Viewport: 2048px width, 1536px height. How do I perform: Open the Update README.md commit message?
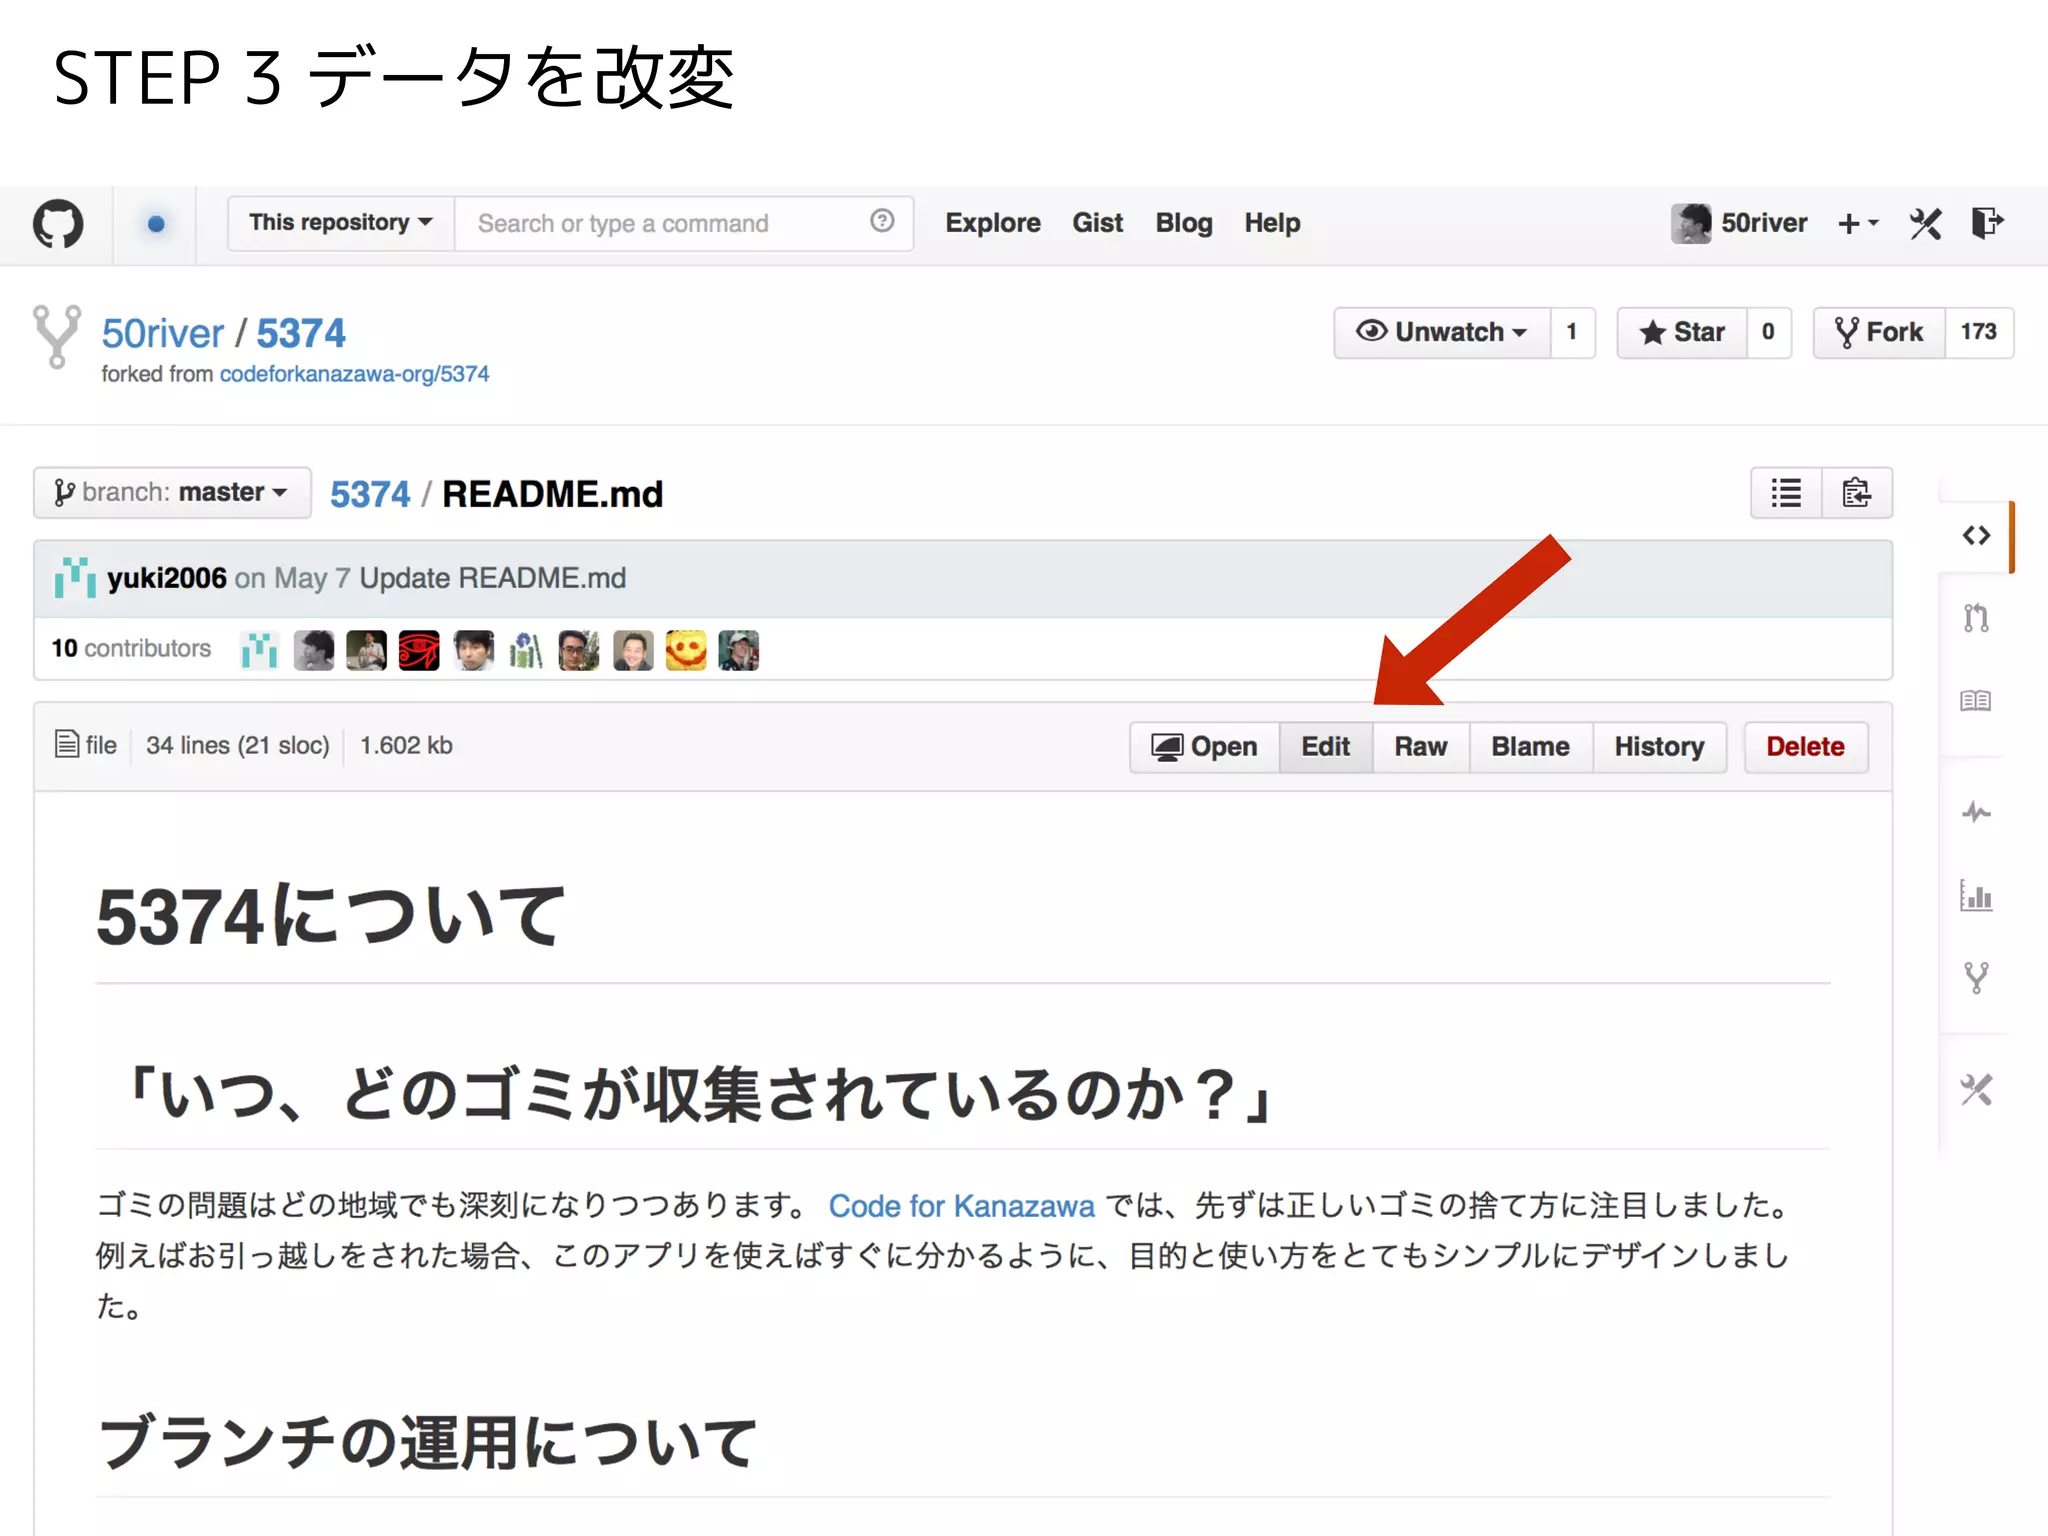(x=493, y=578)
